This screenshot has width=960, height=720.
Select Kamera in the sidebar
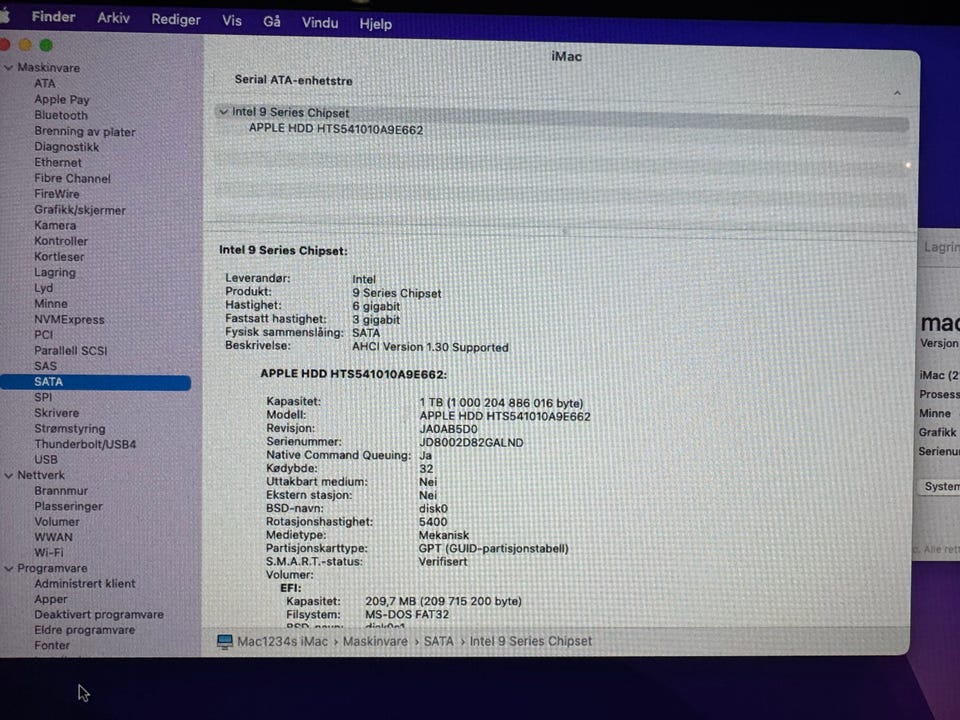[x=55, y=225]
